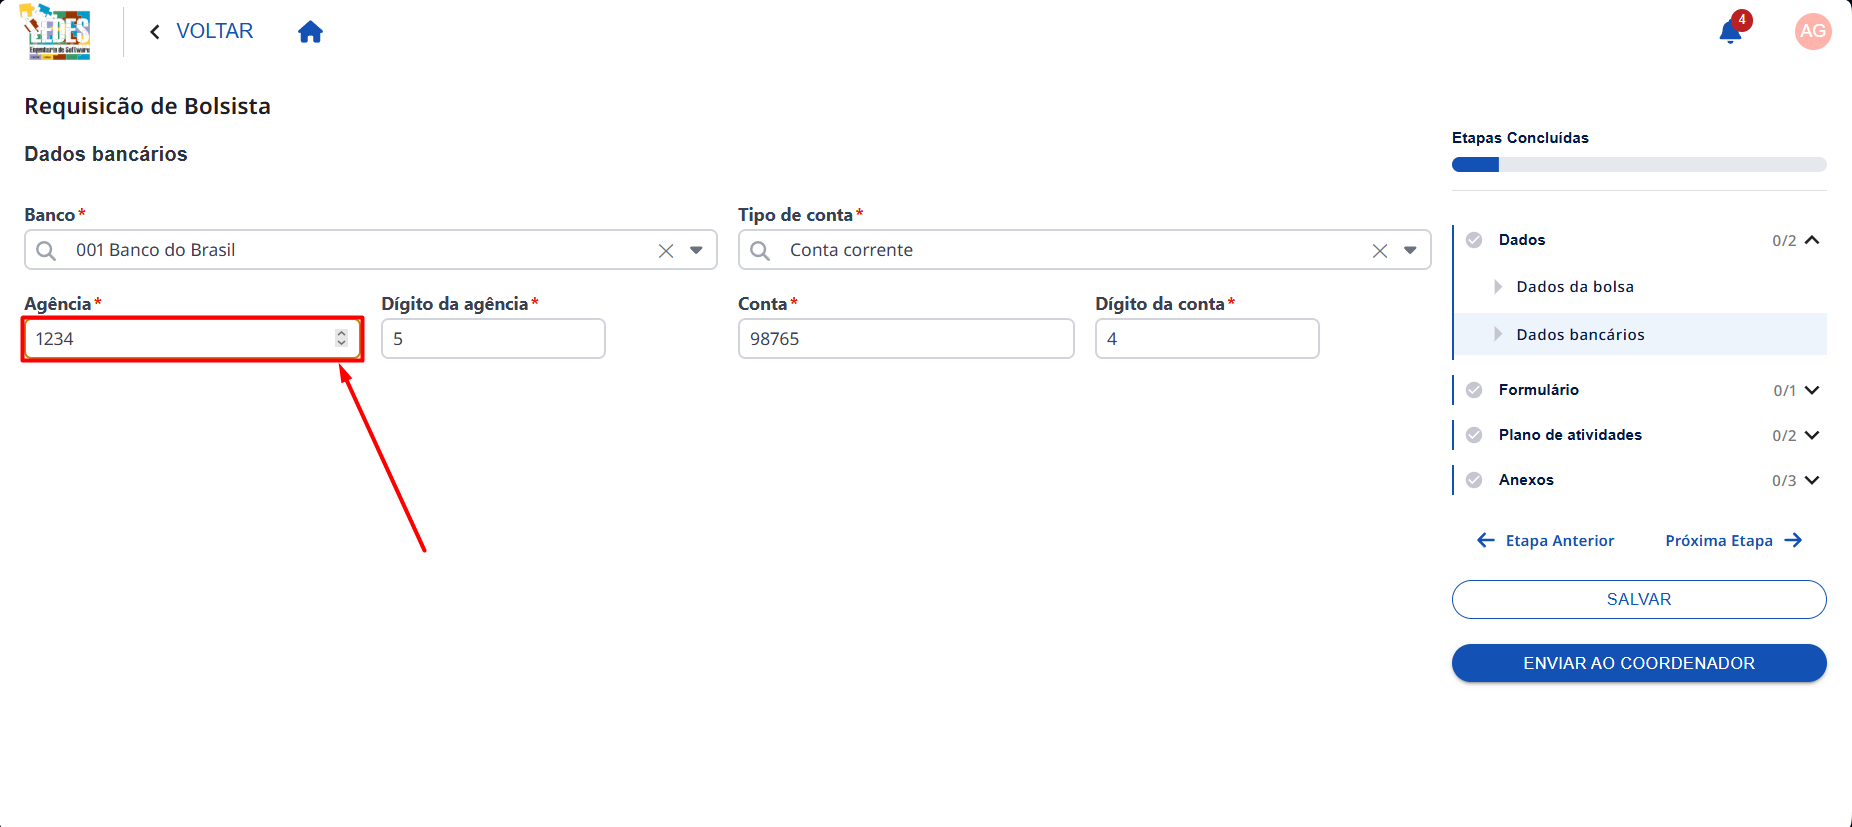Viewport: 1852px width, 827px height.
Task: Click the 0/3 Anexos counter
Action: coord(1784,481)
